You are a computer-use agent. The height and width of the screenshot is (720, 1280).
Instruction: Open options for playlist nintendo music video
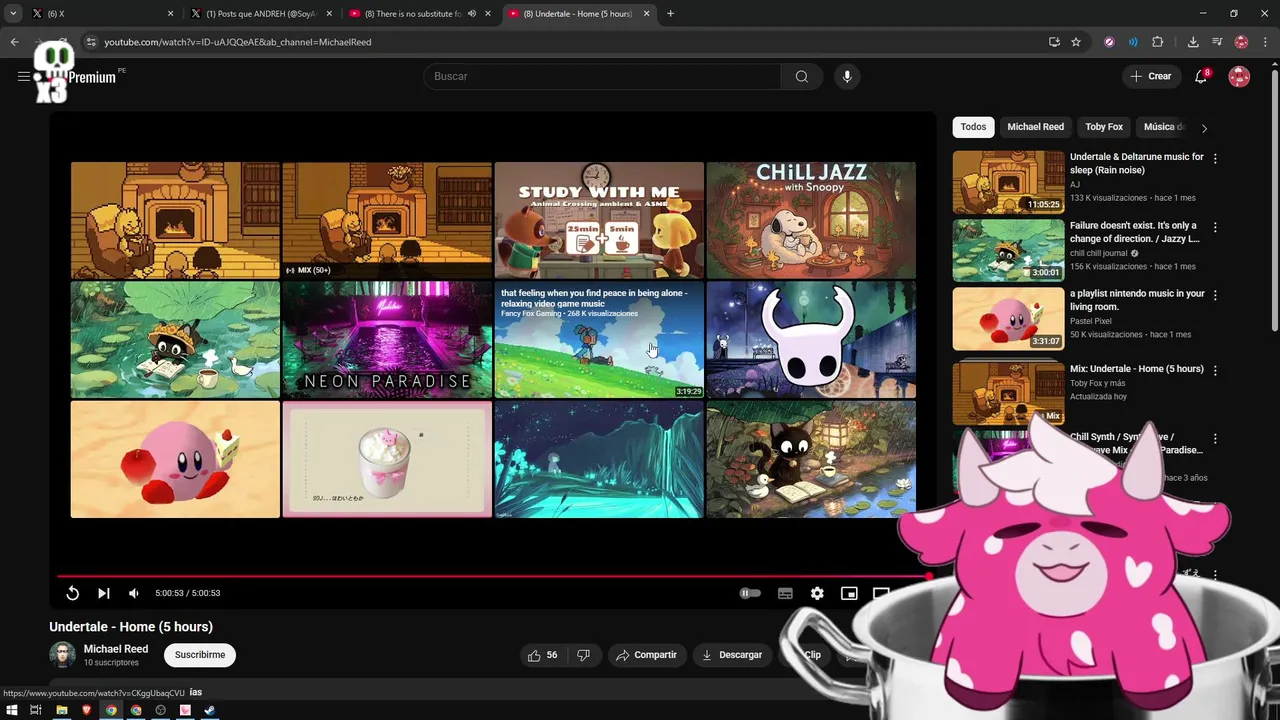coord(1215,296)
